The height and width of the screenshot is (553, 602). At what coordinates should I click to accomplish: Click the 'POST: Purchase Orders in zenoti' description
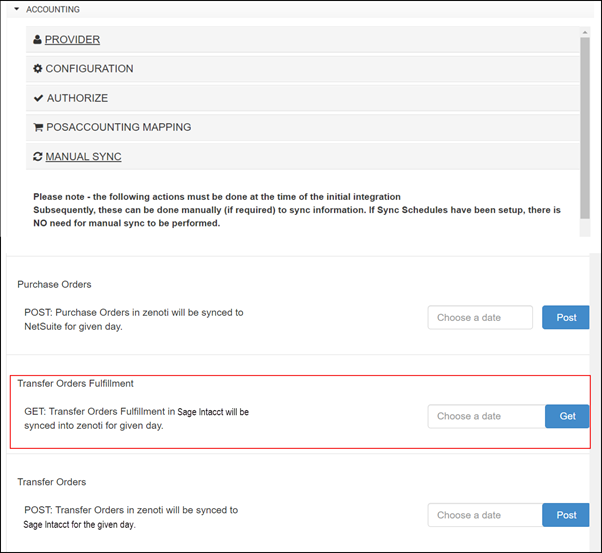[134, 320]
